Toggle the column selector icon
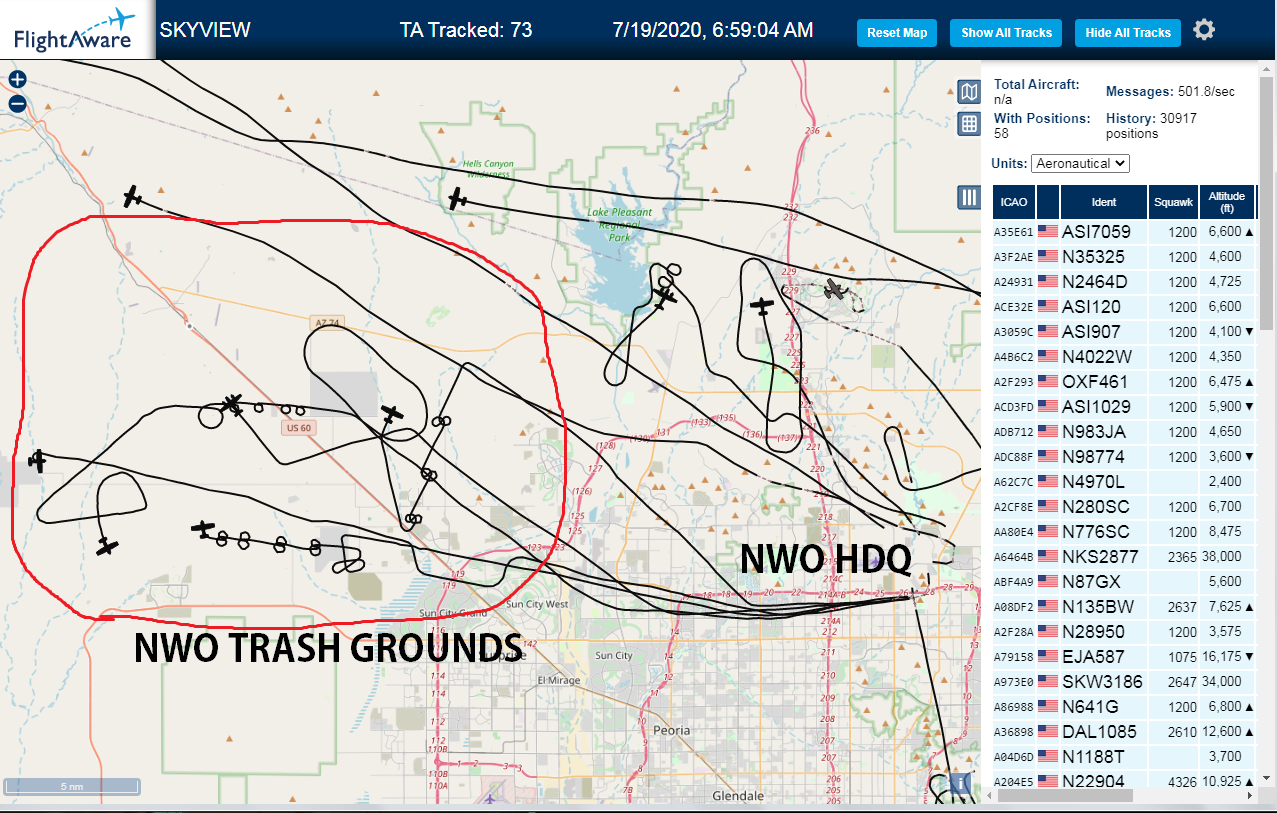Viewport: 1277px width, 813px height. pyautogui.click(x=969, y=197)
